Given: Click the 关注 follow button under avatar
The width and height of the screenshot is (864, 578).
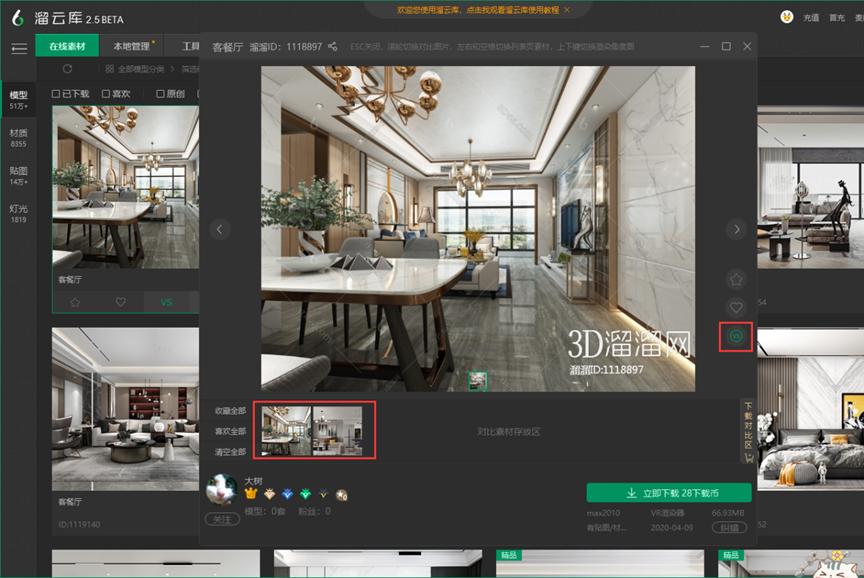Looking at the screenshot, I should (x=221, y=519).
